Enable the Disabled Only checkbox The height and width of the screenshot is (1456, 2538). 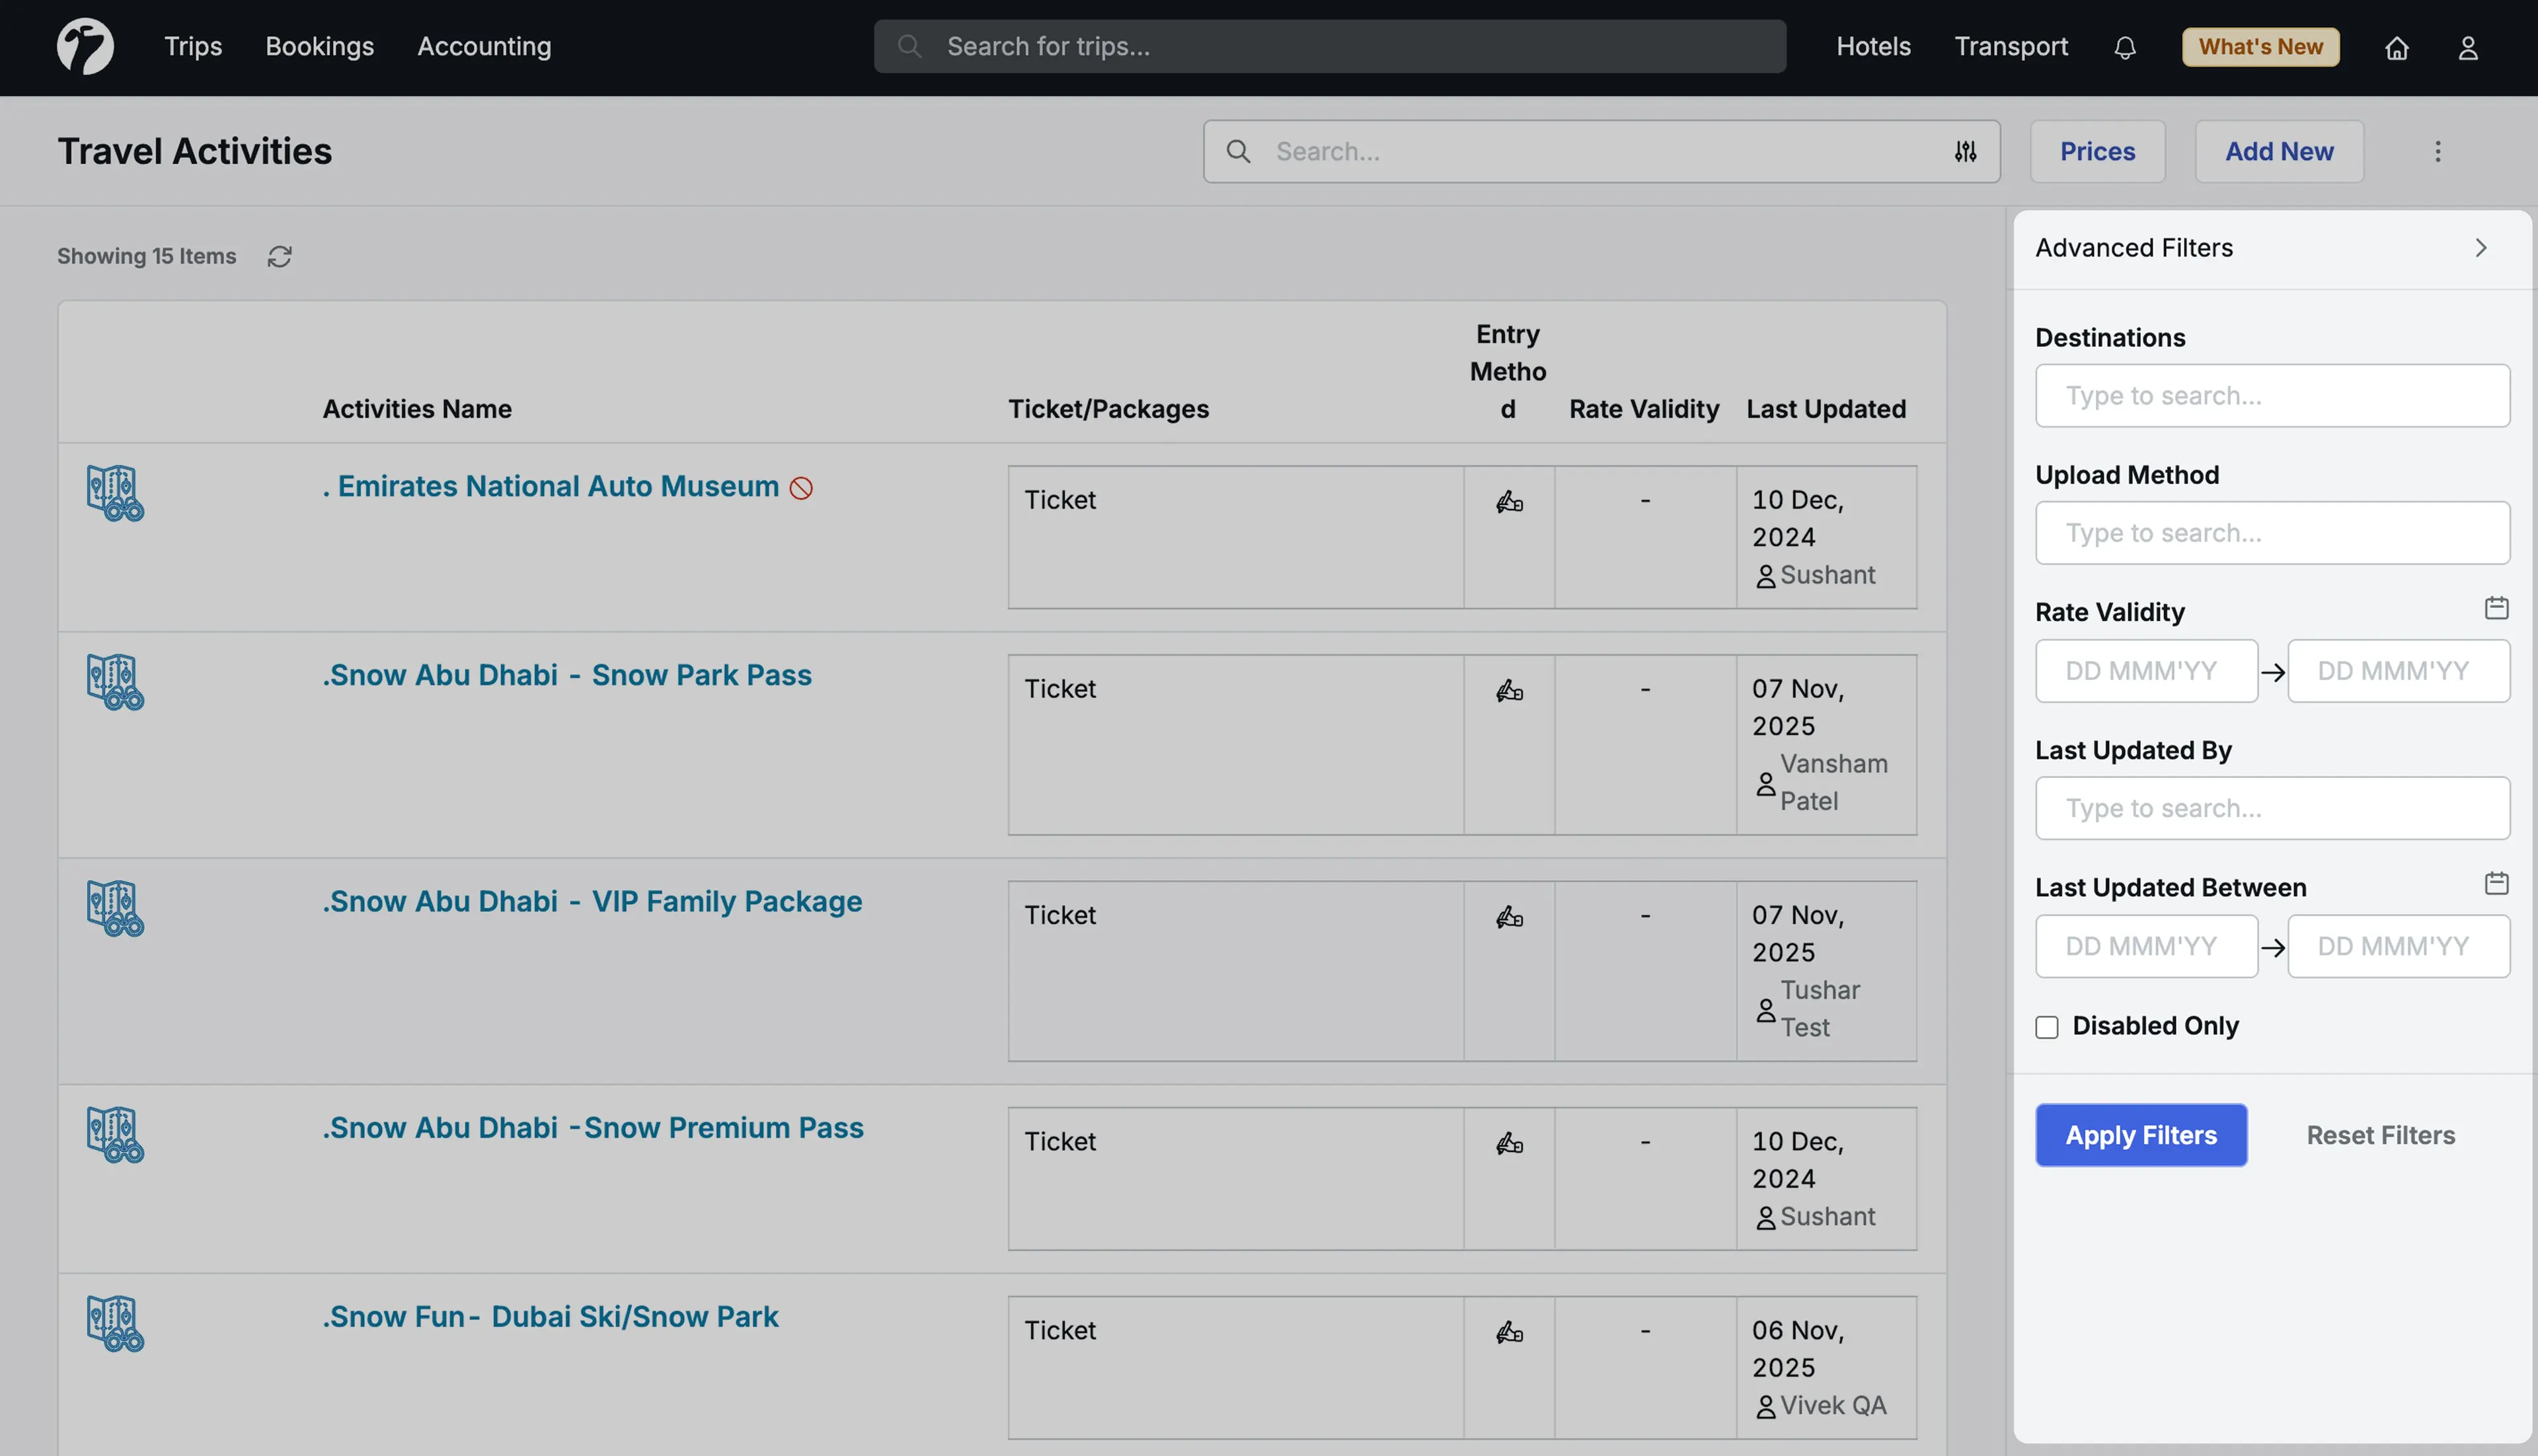point(2046,1027)
